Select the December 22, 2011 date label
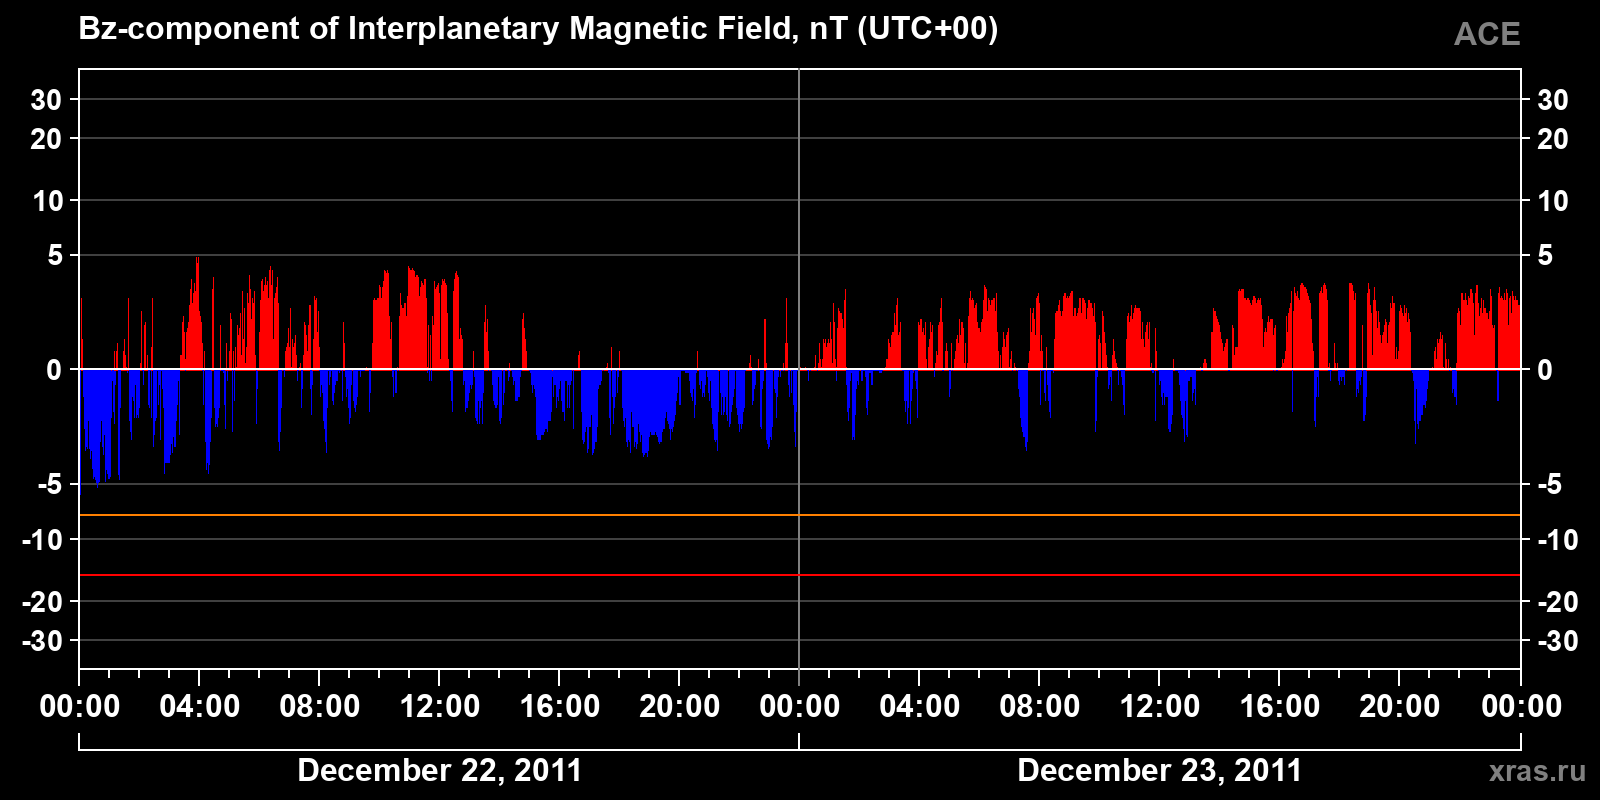The height and width of the screenshot is (800, 1600). [440, 770]
